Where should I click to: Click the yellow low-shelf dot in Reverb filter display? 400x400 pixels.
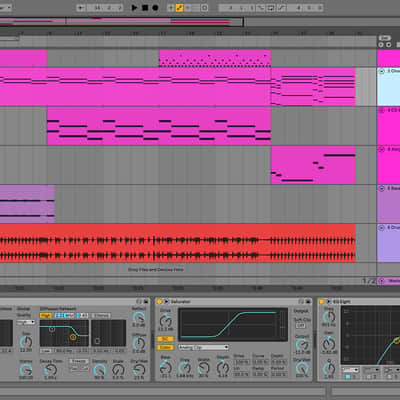pos(73,337)
